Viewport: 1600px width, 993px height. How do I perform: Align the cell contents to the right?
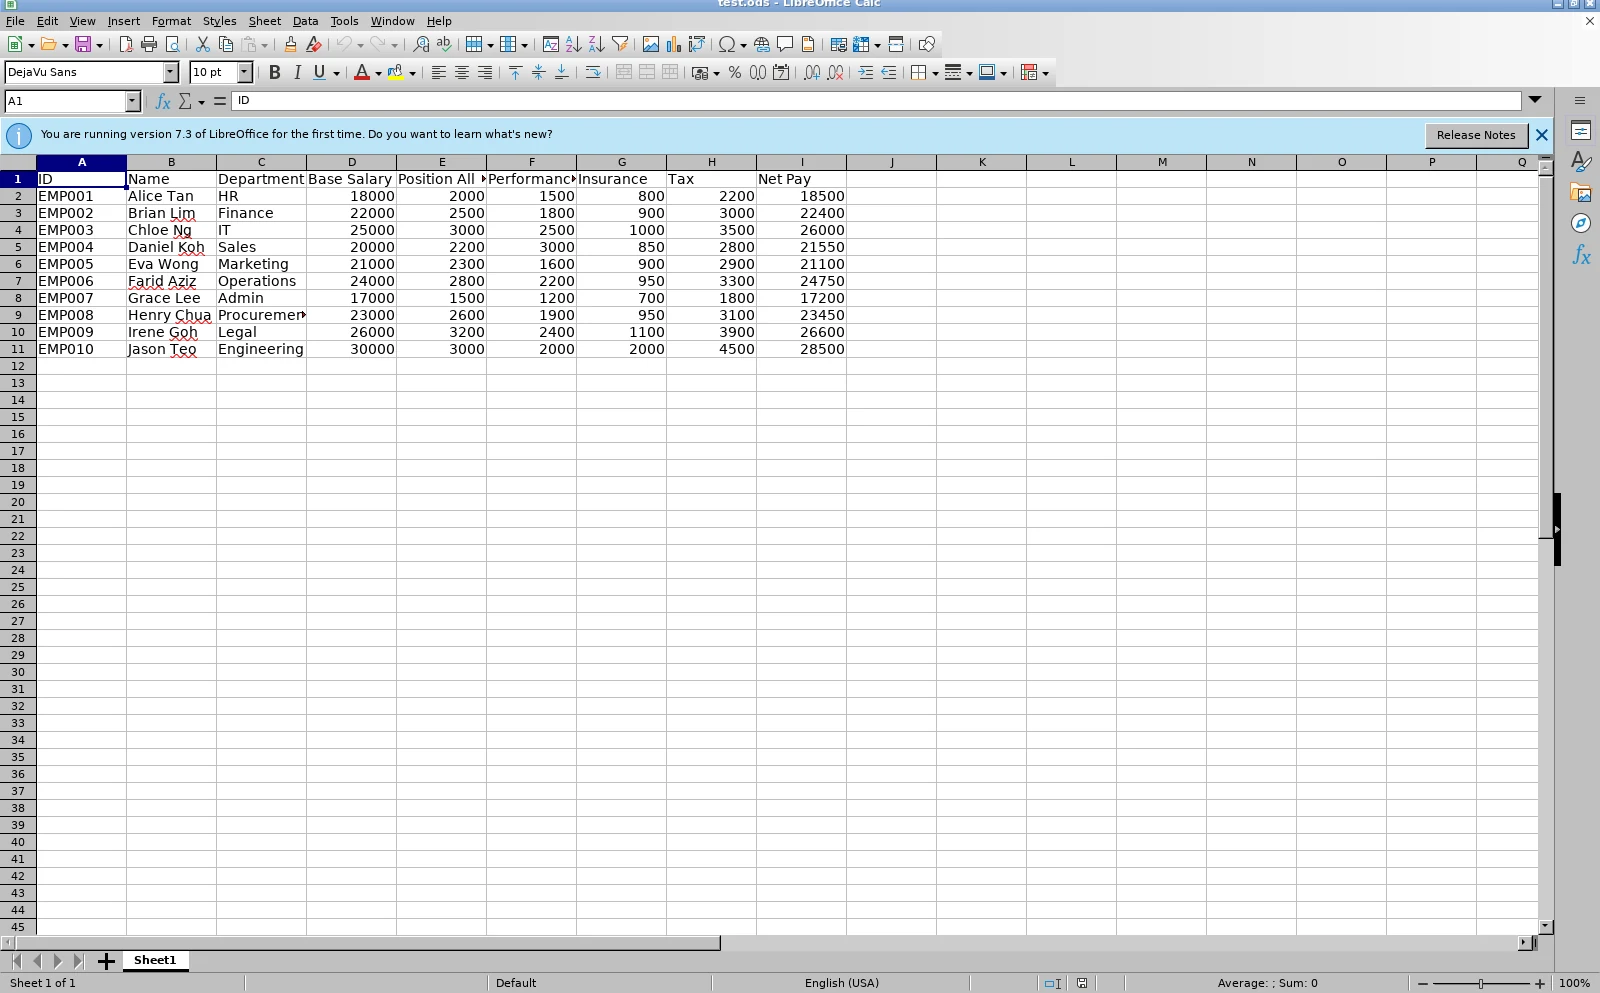485,73
